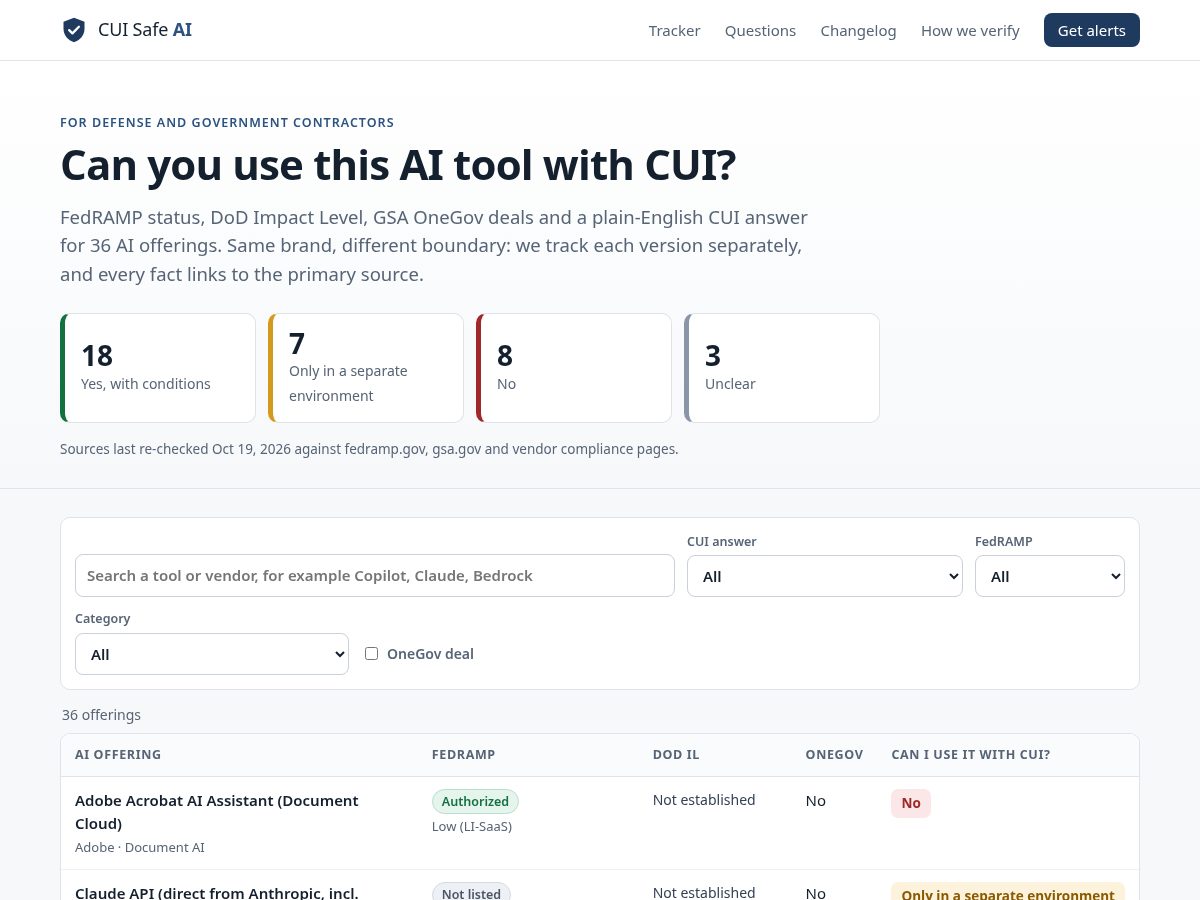This screenshot has width=1200, height=900.
Task: Open the Claude API row title
Action: click(217, 893)
